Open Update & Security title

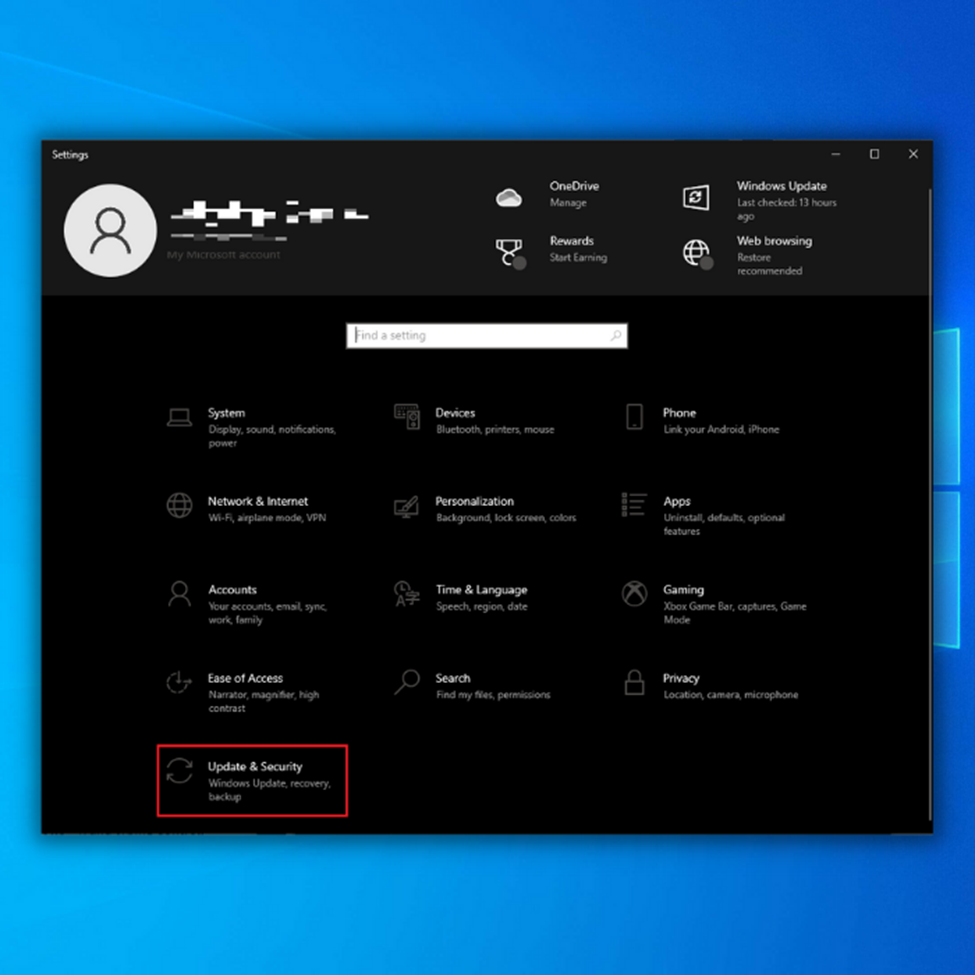[x=255, y=767]
